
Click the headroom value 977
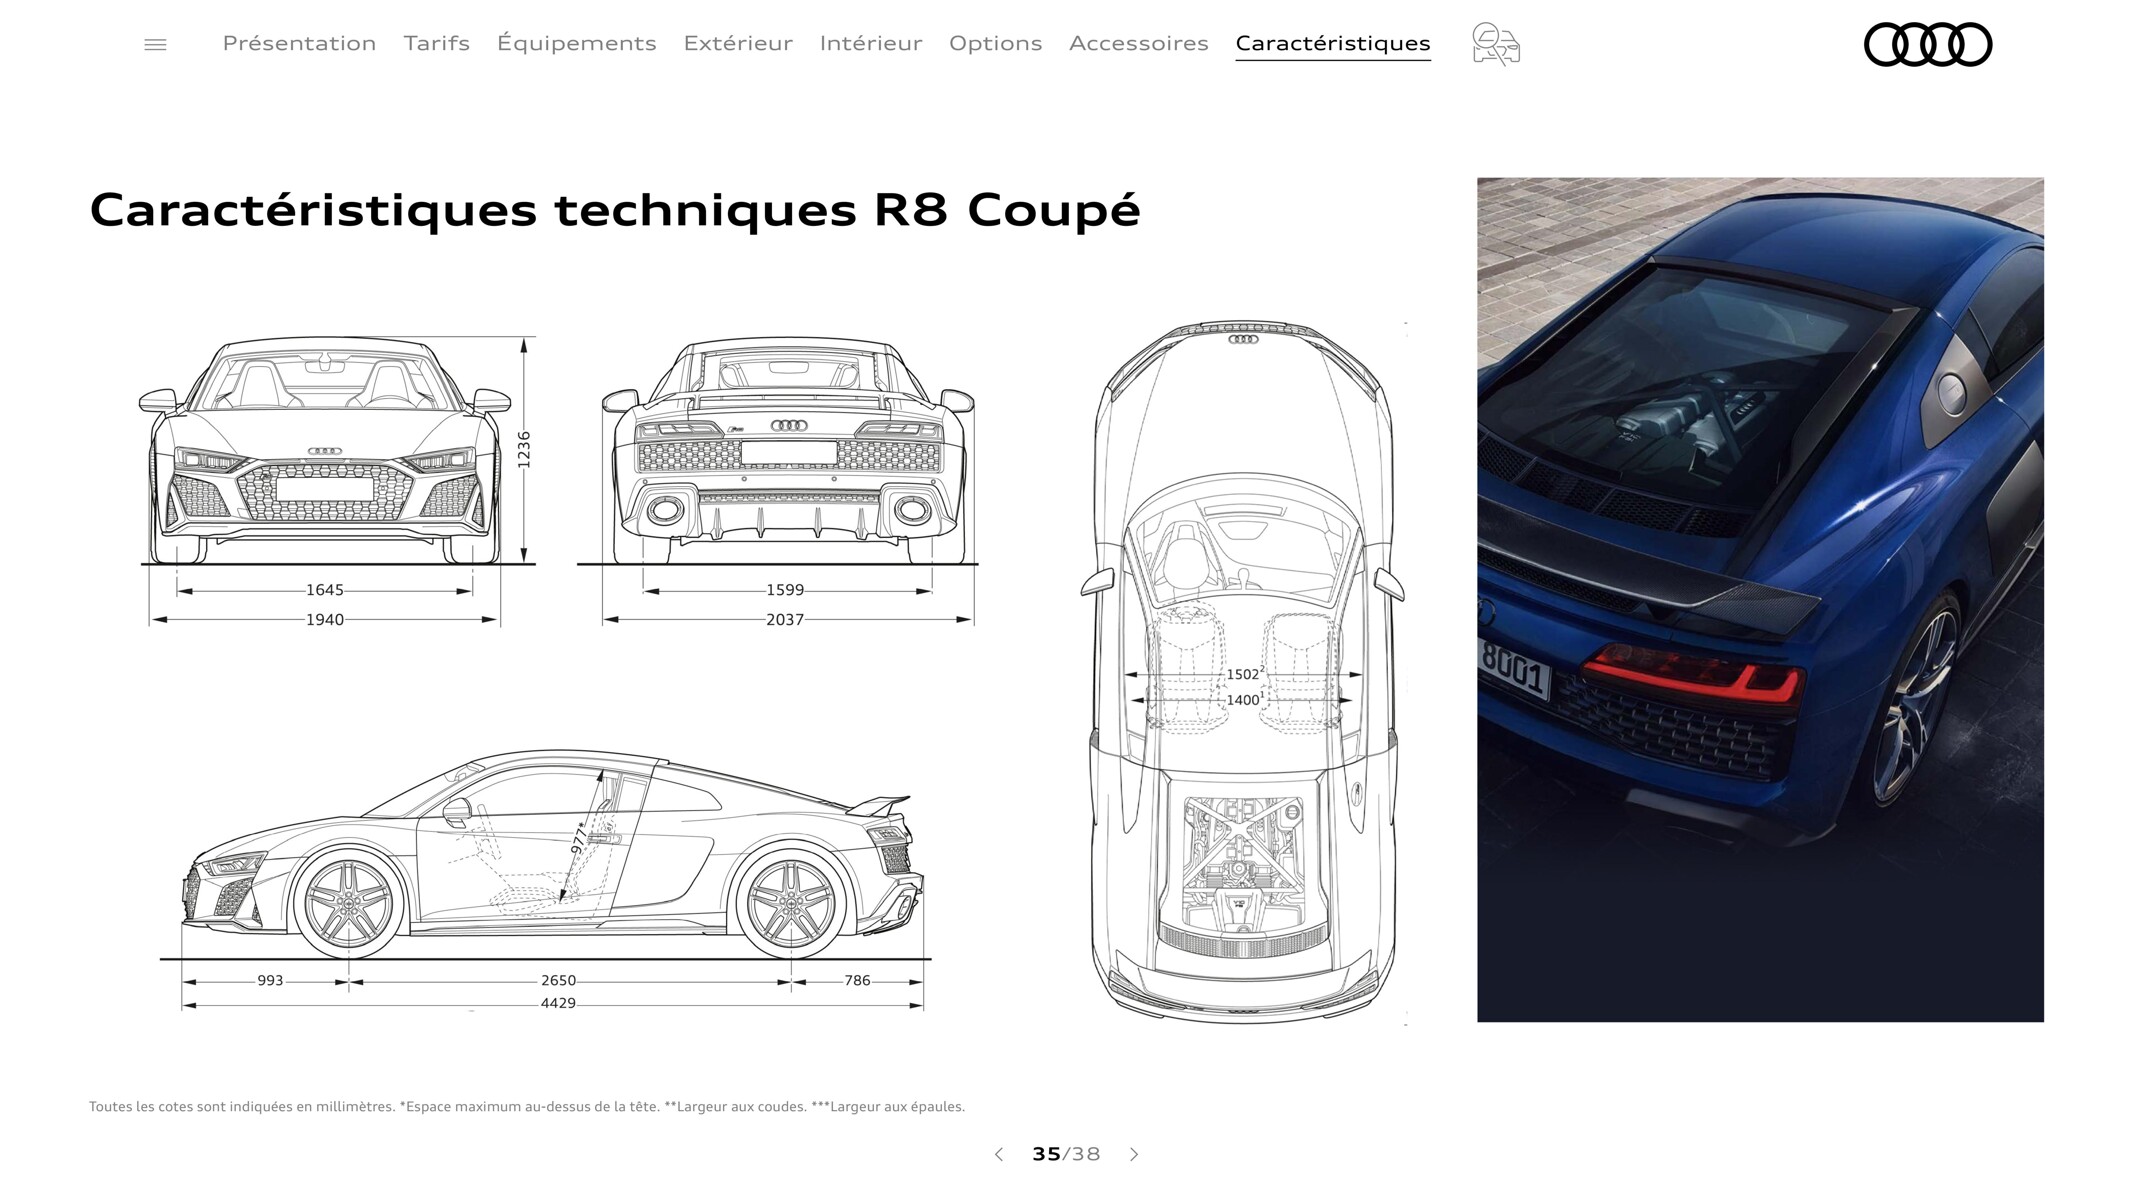click(x=579, y=838)
